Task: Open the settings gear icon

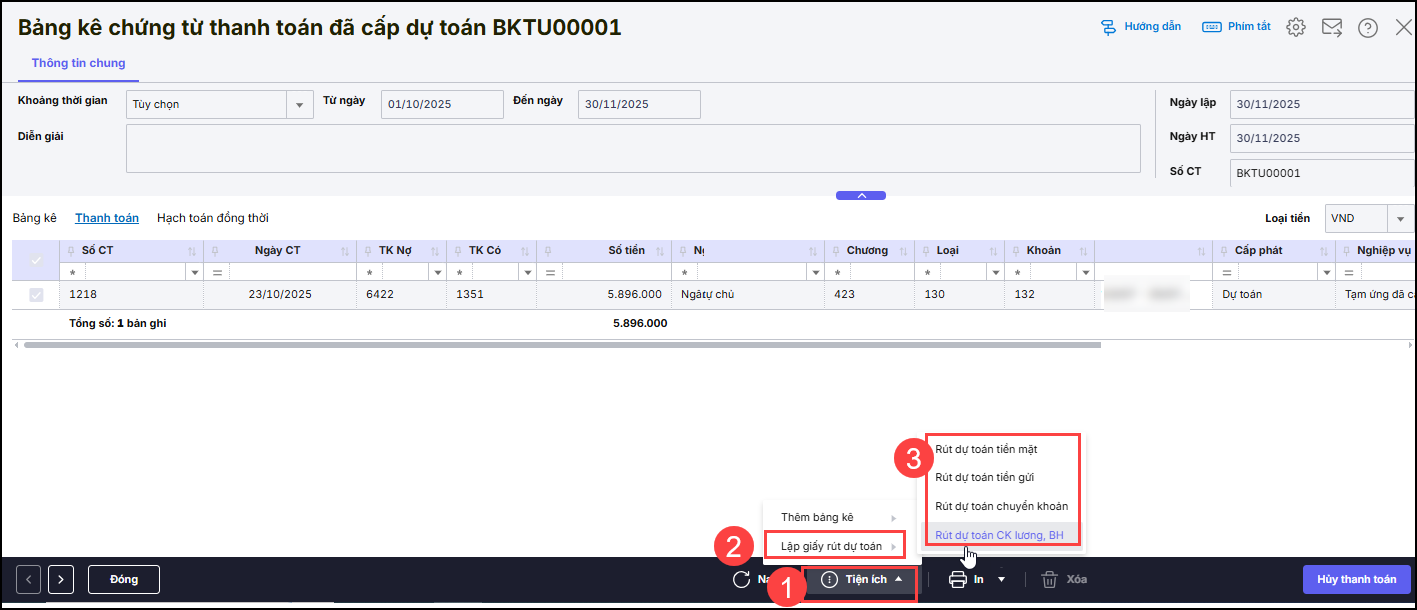Action: pyautogui.click(x=1296, y=28)
